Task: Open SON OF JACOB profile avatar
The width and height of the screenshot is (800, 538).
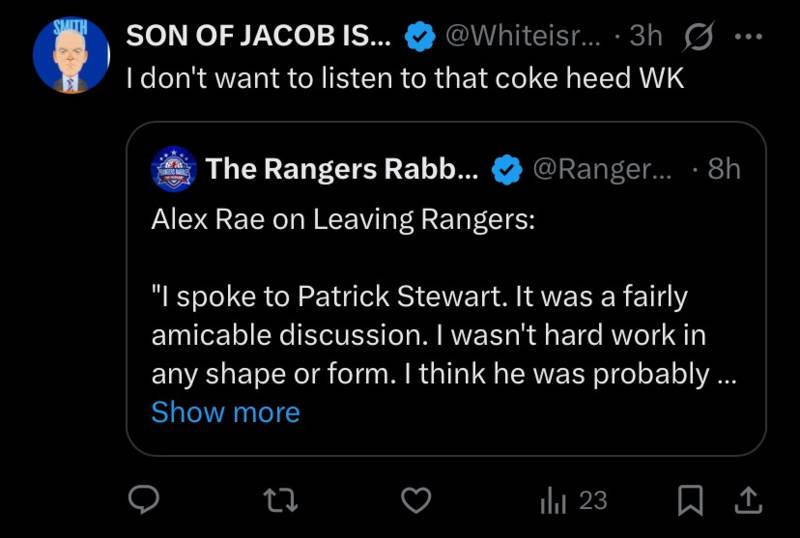Action: (x=71, y=56)
